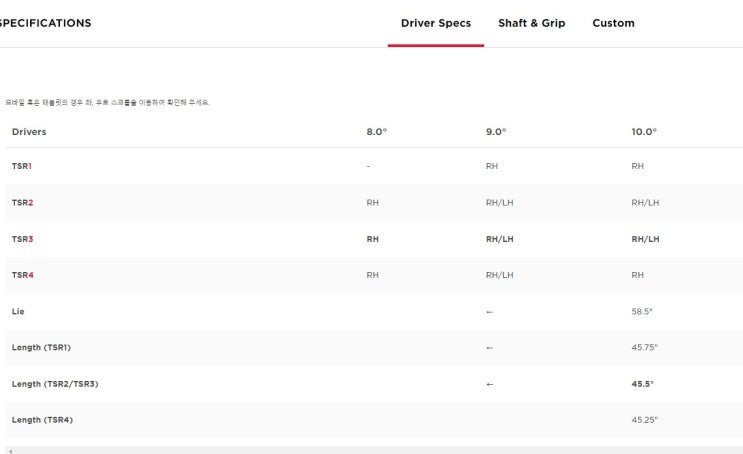Click the left arrow in Length (TSR2/TSR3) row
Image resolution: width=743 pixels, height=454 pixels.
489,384
